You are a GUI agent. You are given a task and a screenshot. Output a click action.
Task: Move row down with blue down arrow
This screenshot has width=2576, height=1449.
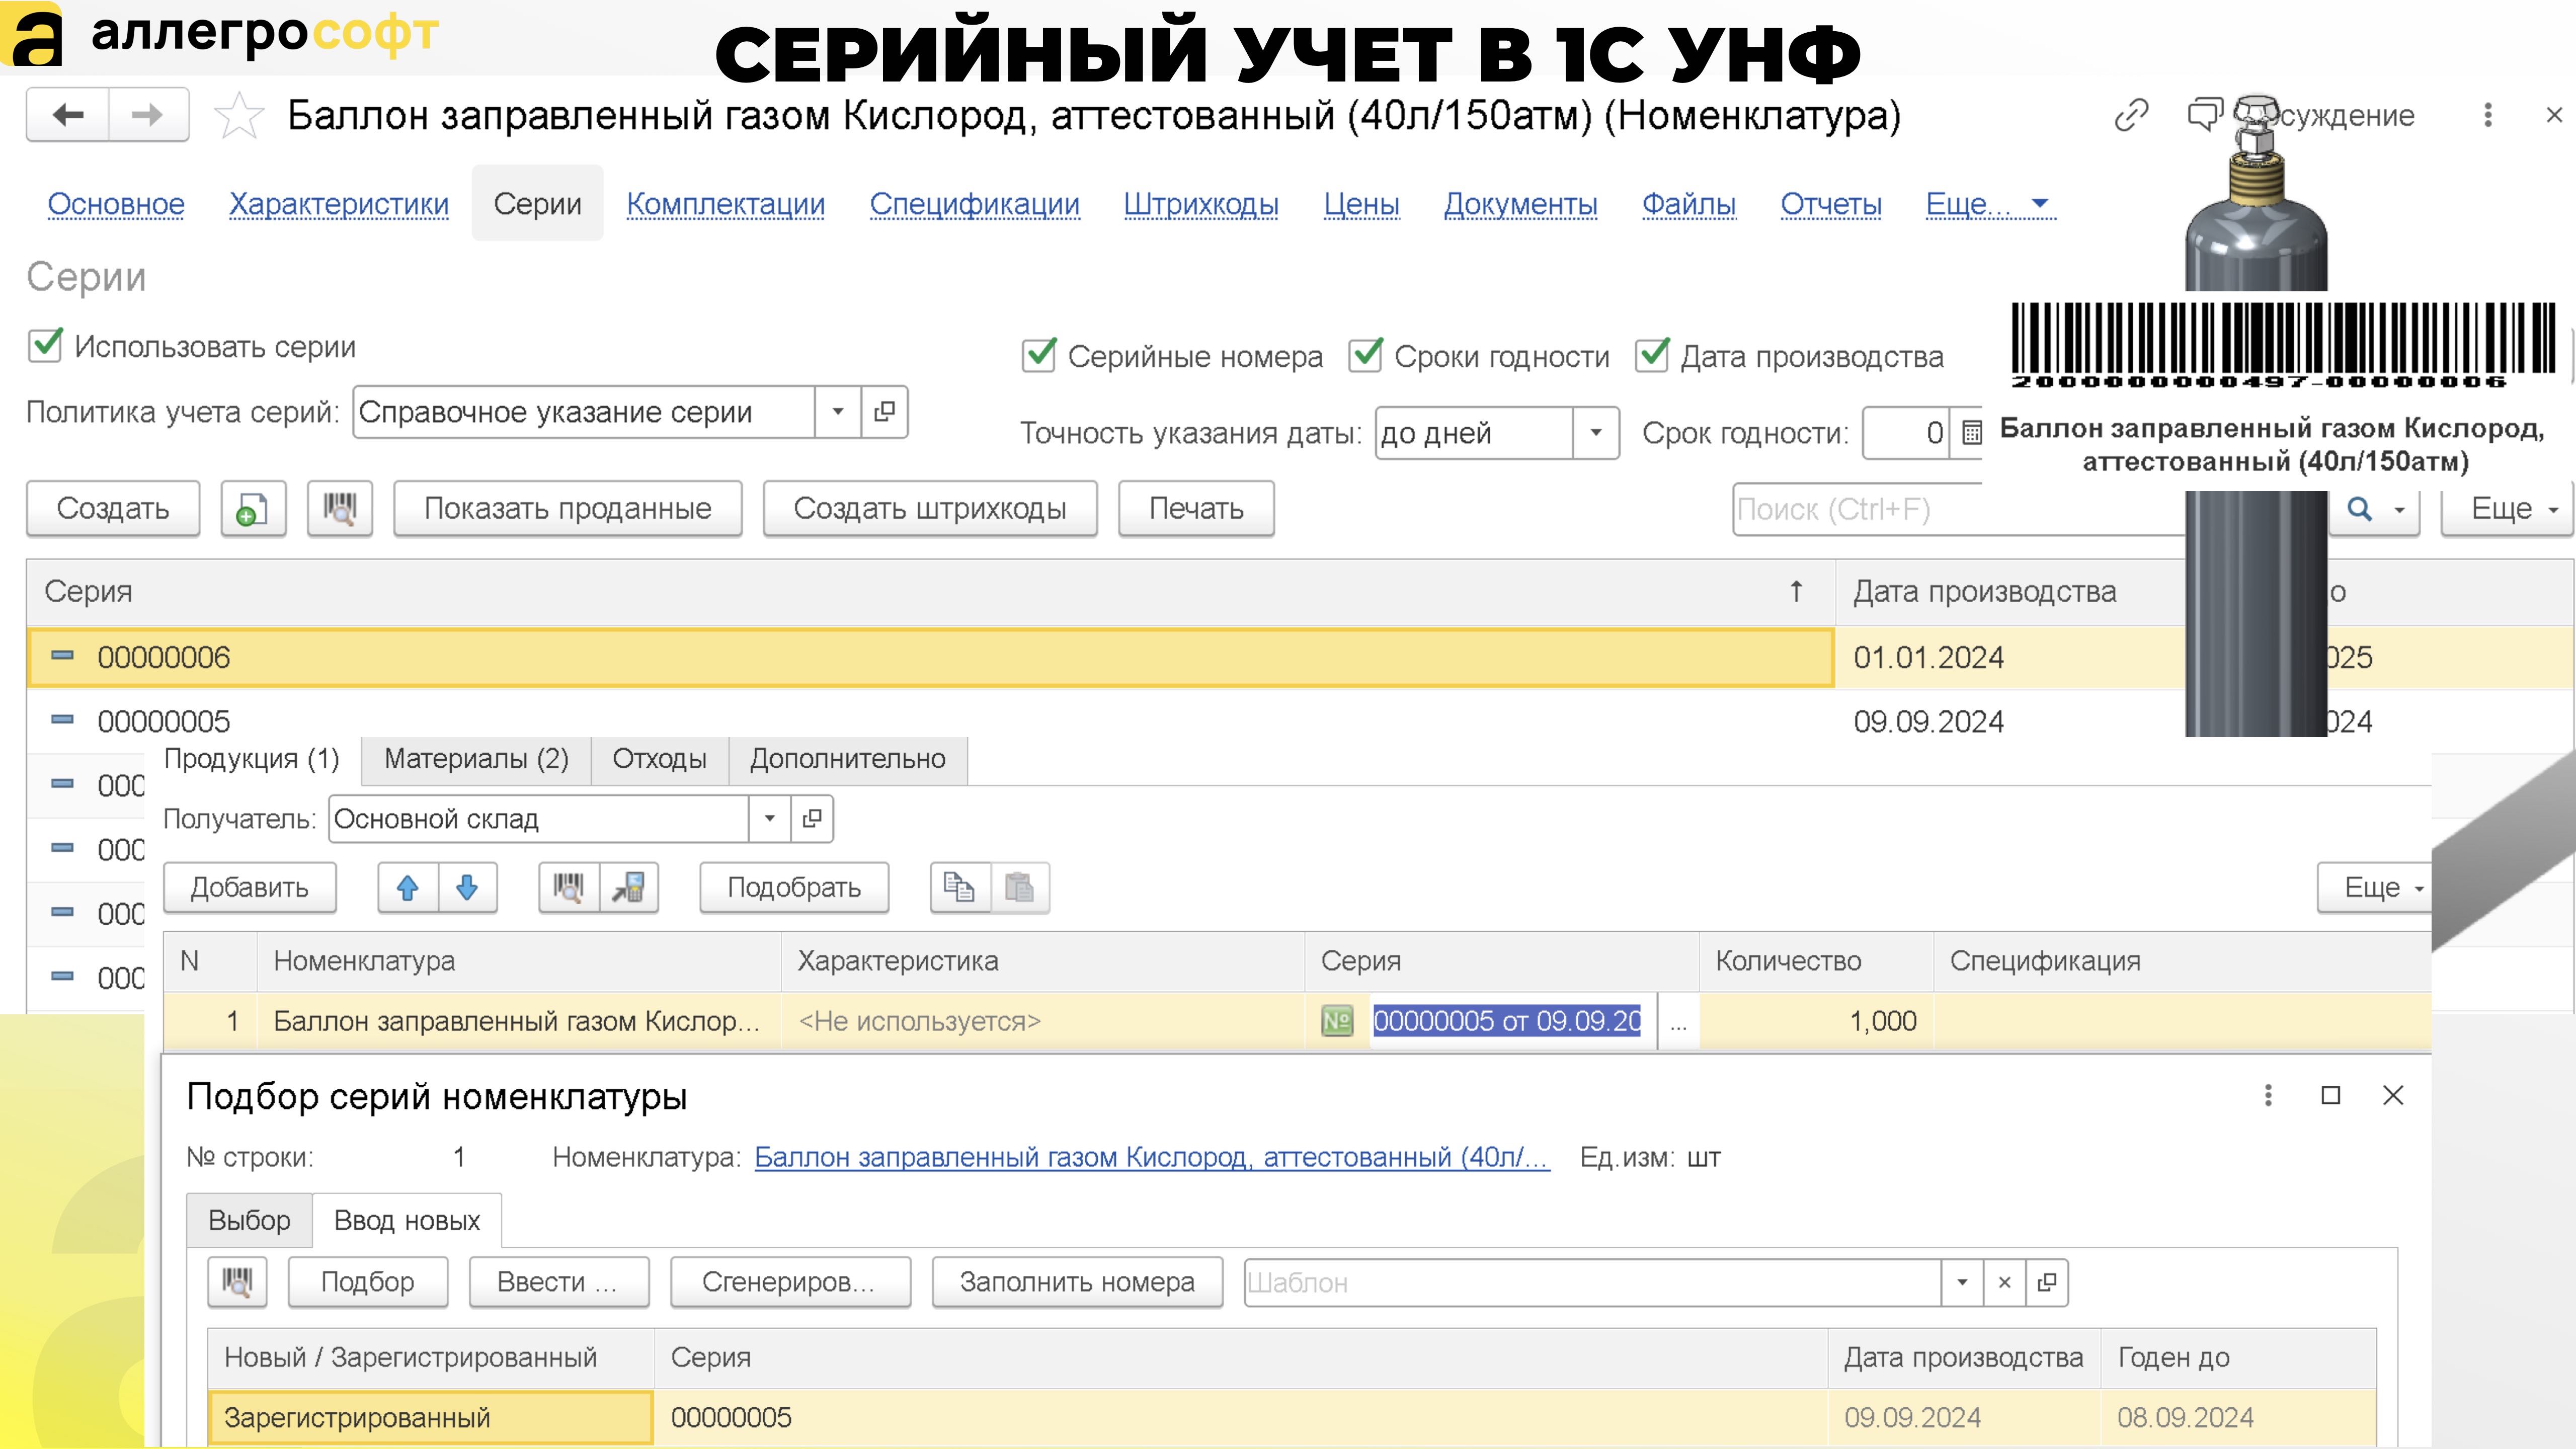(x=467, y=887)
